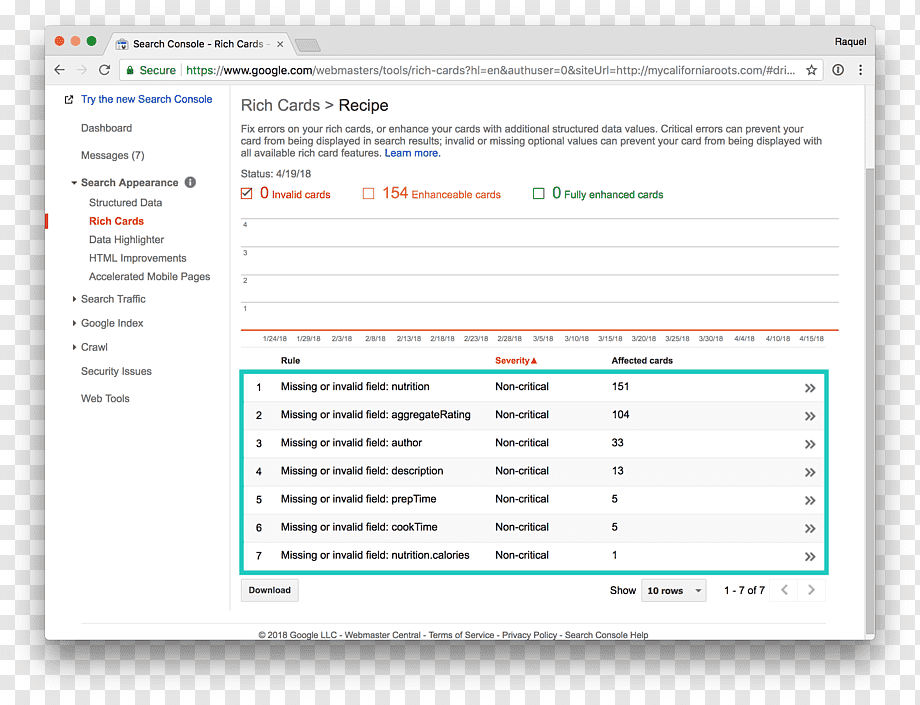Screen dimensions: 920x705
Task: Click the Learn more link
Action: [412, 153]
